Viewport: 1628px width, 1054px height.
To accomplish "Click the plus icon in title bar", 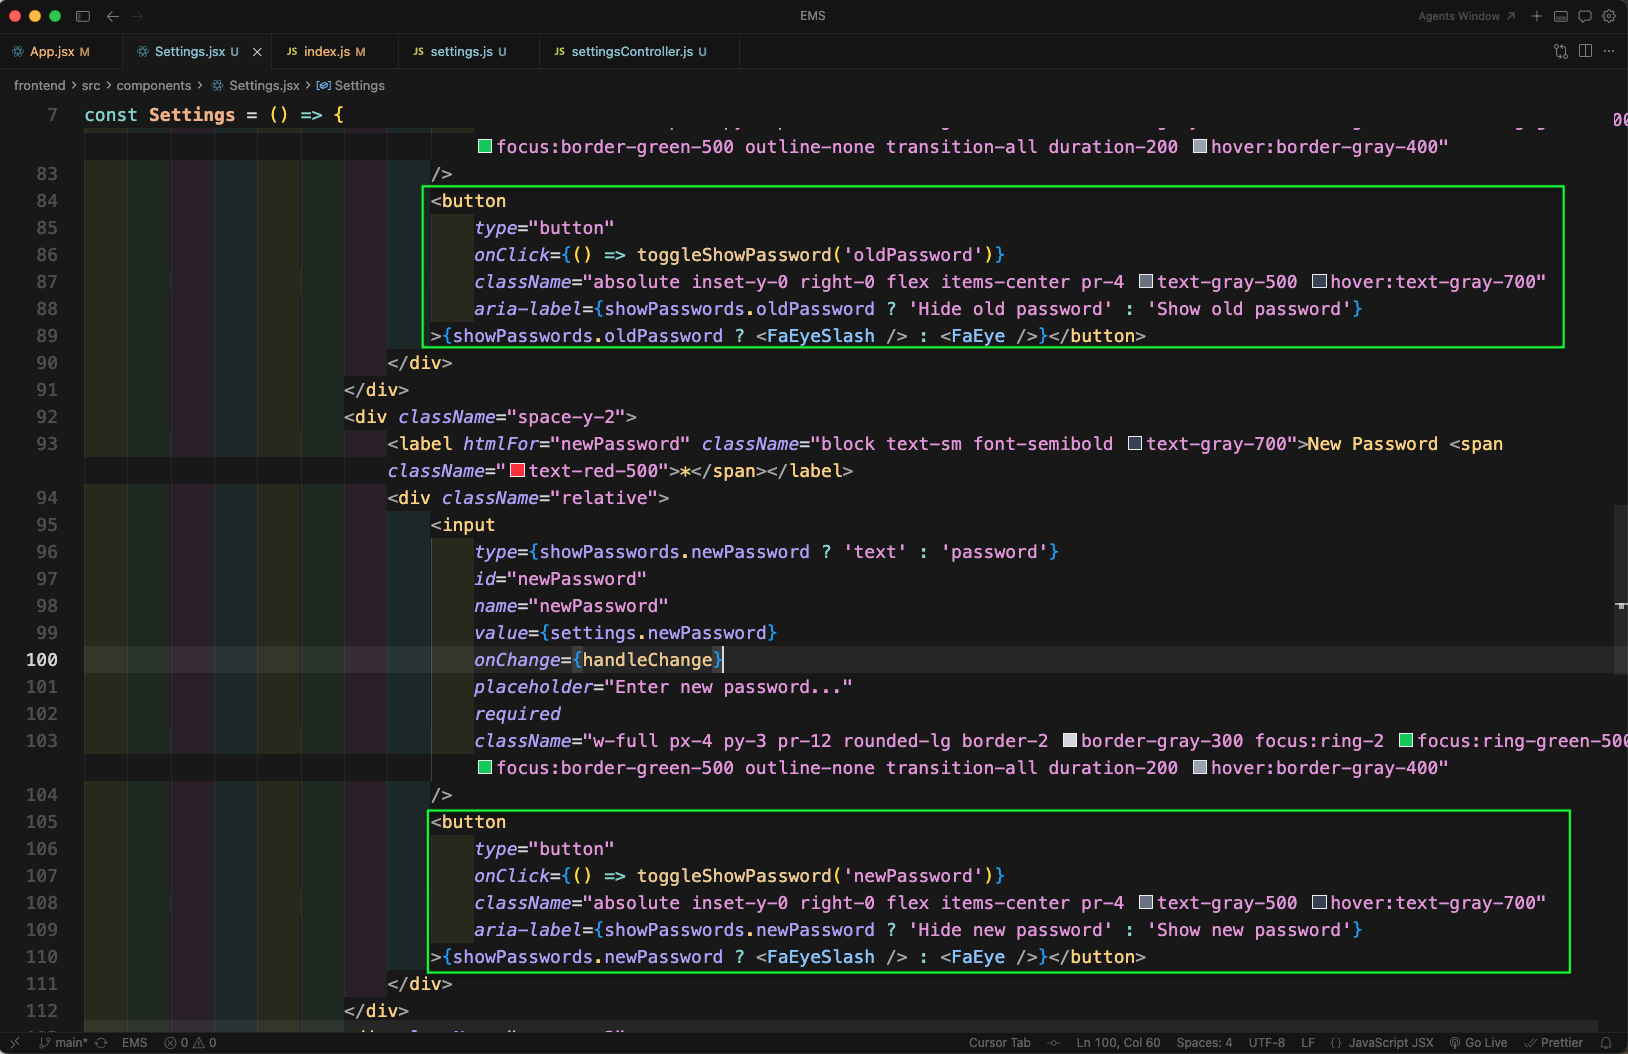I will [x=1537, y=16].
